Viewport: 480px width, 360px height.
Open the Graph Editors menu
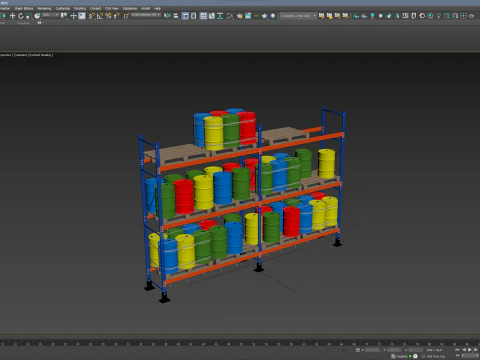click(x=24, y=8)
